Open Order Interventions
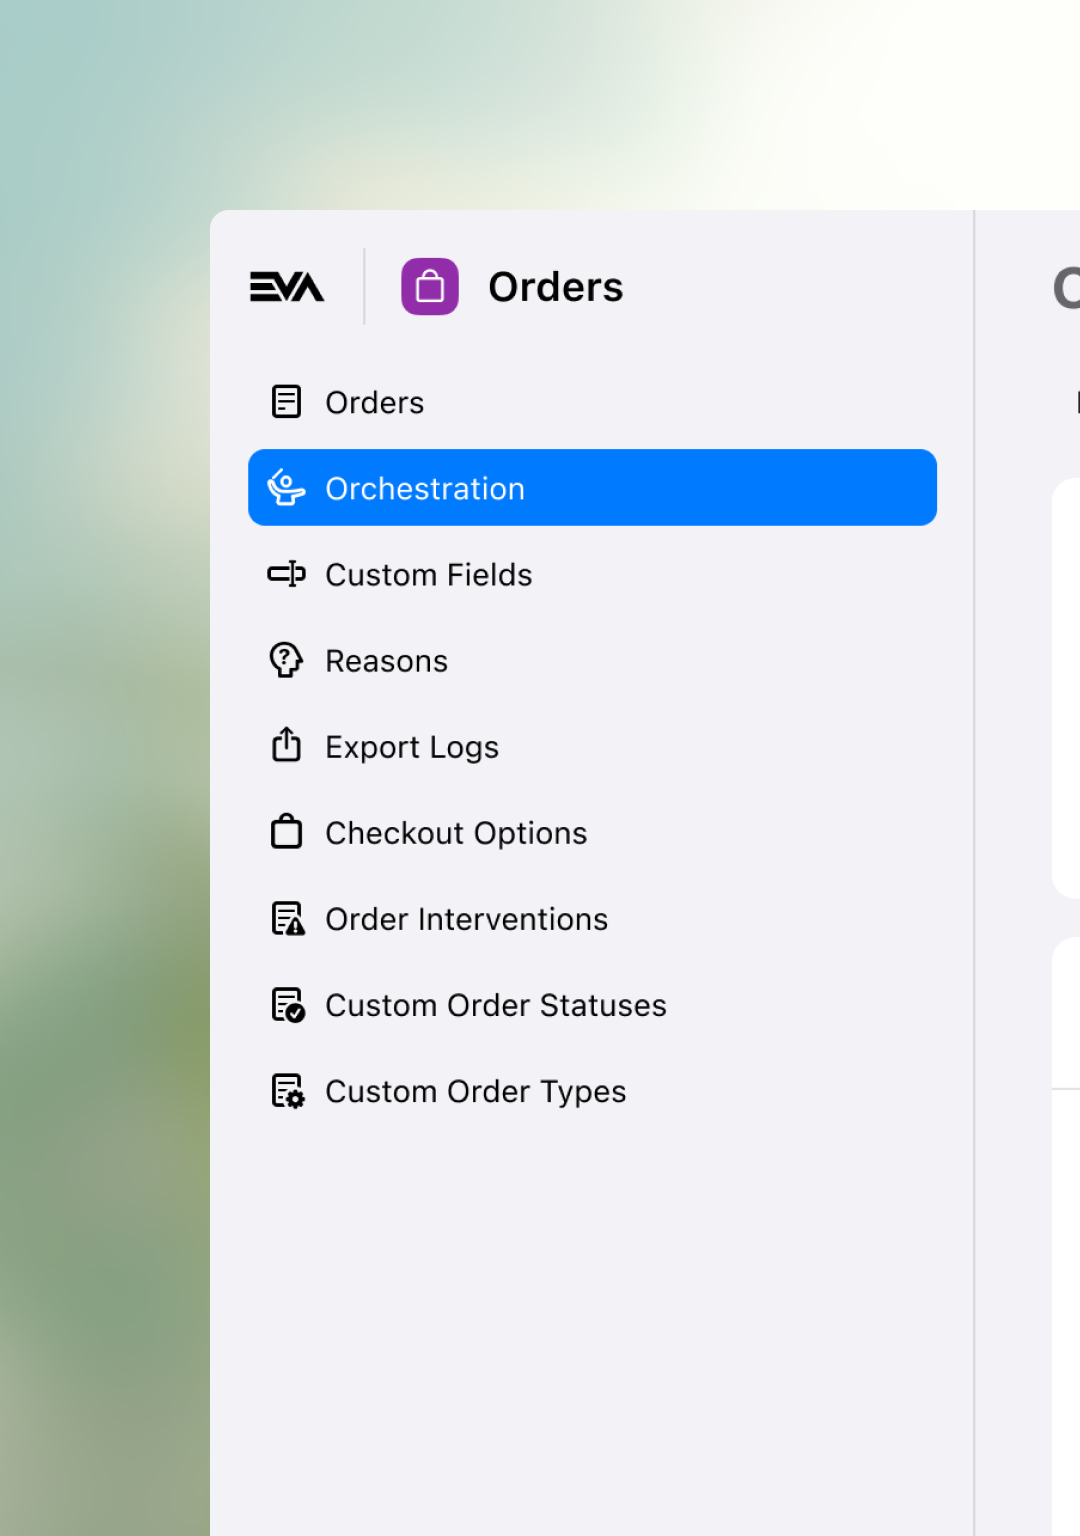 pyautogui.click(x=466, y=918)
